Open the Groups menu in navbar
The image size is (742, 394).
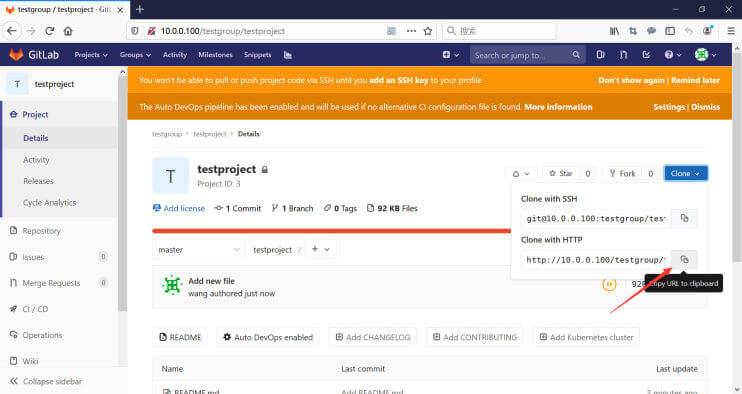coord(135,55)
